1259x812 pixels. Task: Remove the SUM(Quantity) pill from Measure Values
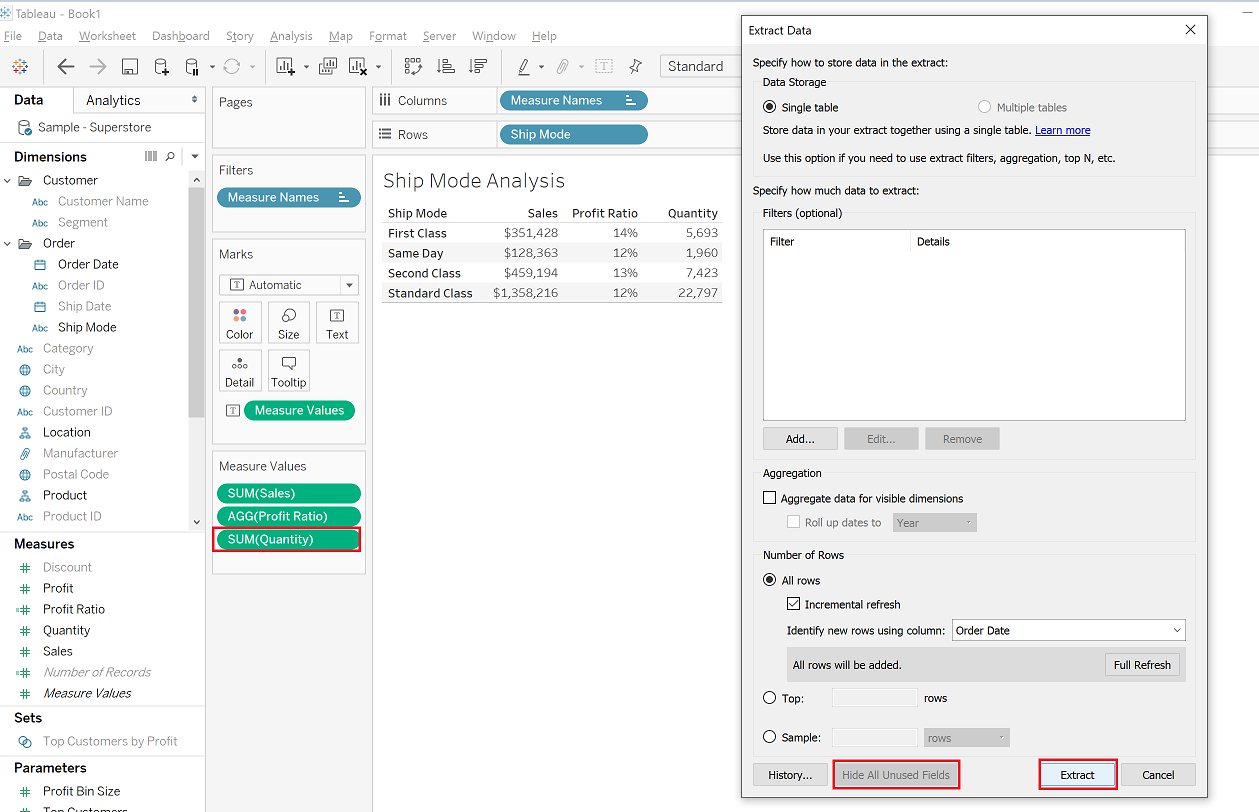pos(287,539)
